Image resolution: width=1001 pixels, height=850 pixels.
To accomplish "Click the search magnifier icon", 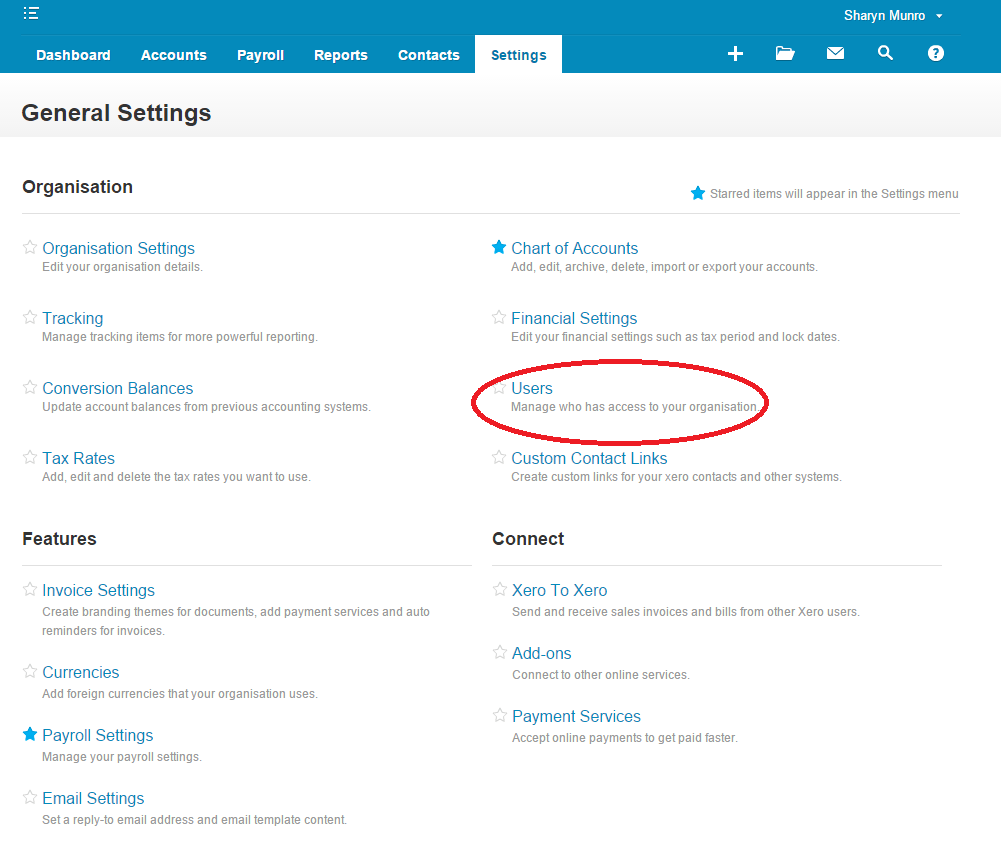I will point(885,53).
